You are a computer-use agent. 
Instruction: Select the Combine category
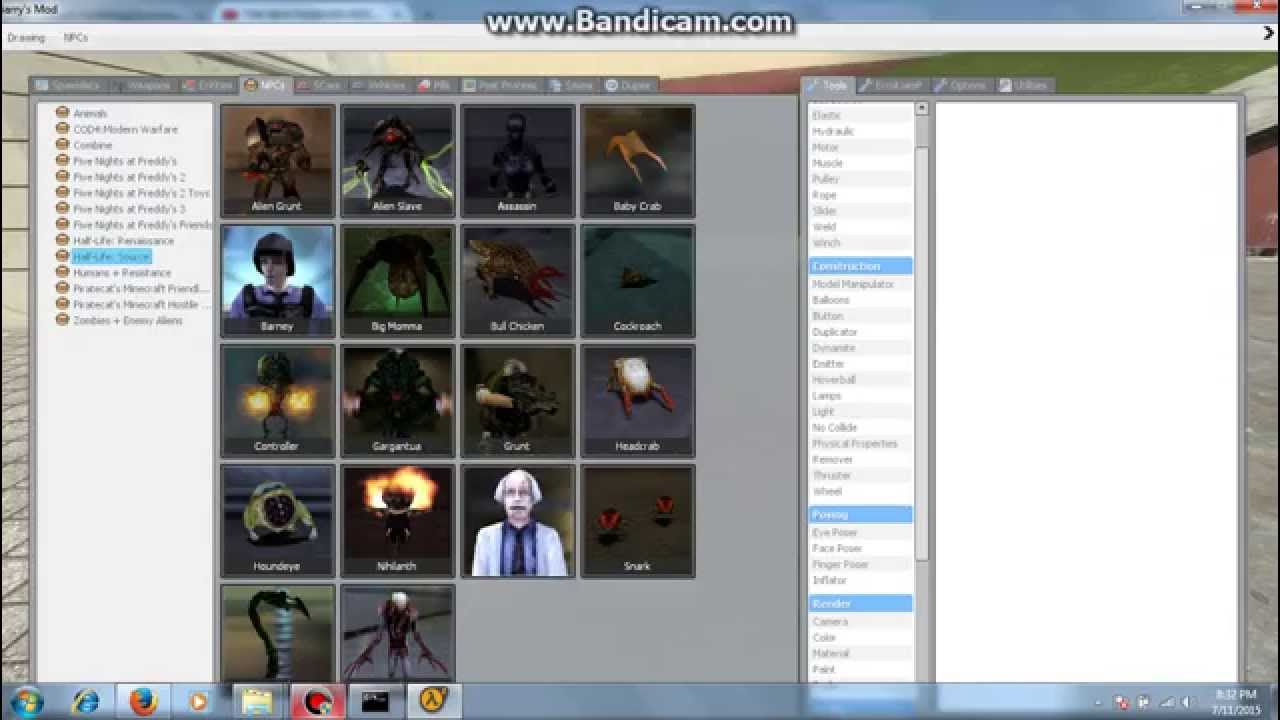pyautogui.click(x=92, y=145)
